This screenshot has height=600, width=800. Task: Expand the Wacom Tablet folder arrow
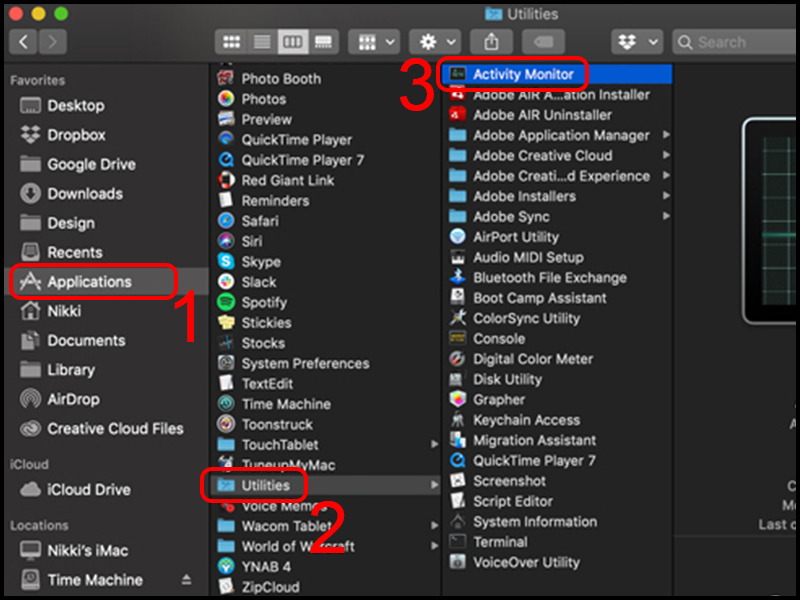click(434, 526)
